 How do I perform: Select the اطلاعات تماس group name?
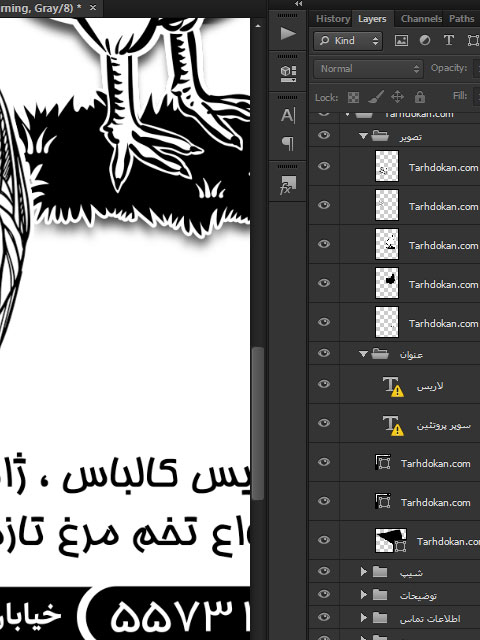430,618
